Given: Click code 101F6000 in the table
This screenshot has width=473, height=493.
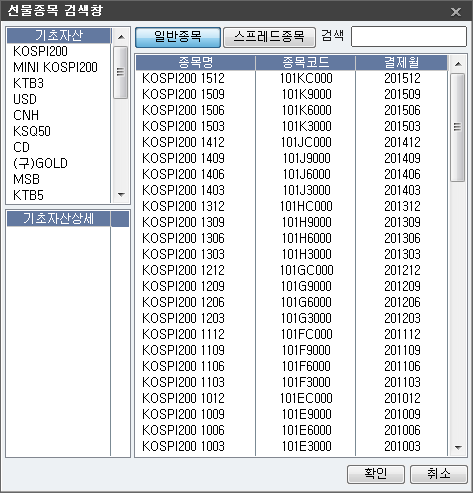Looking at the screenshot, I should click(x=306, y=366).
